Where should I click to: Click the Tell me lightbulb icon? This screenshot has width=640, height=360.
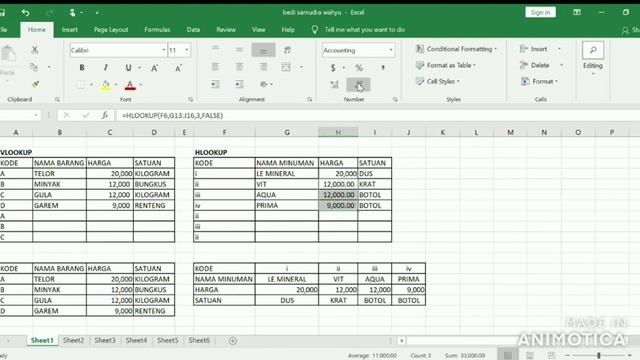coord(315,29)
